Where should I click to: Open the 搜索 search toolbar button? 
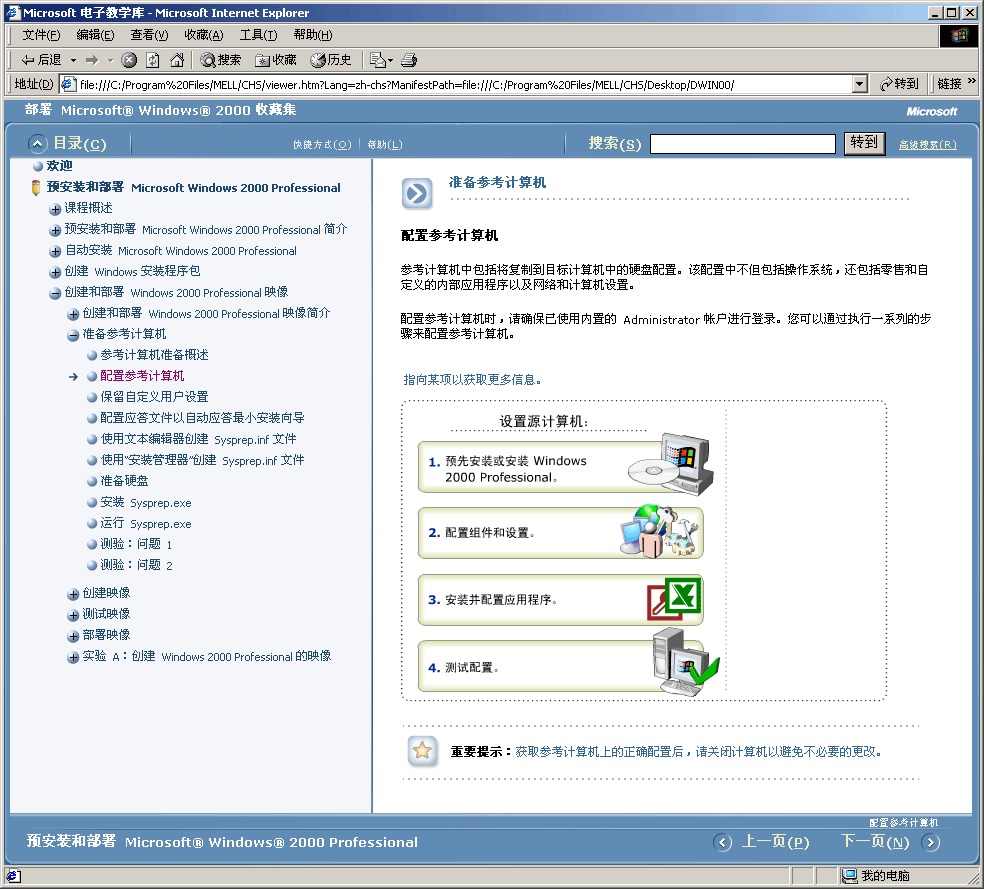220,60
